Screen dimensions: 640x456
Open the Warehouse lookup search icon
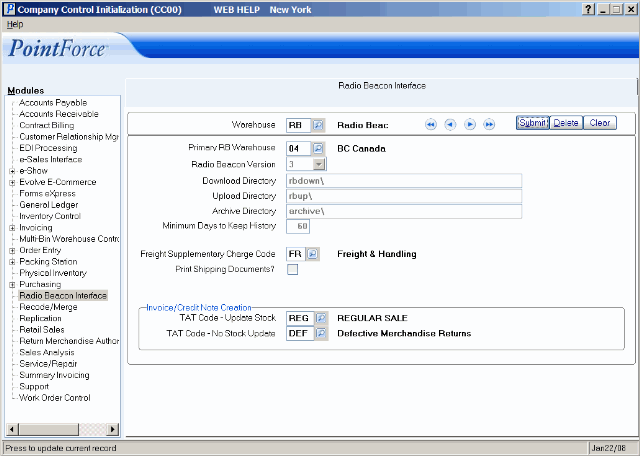tap(318, 125)
